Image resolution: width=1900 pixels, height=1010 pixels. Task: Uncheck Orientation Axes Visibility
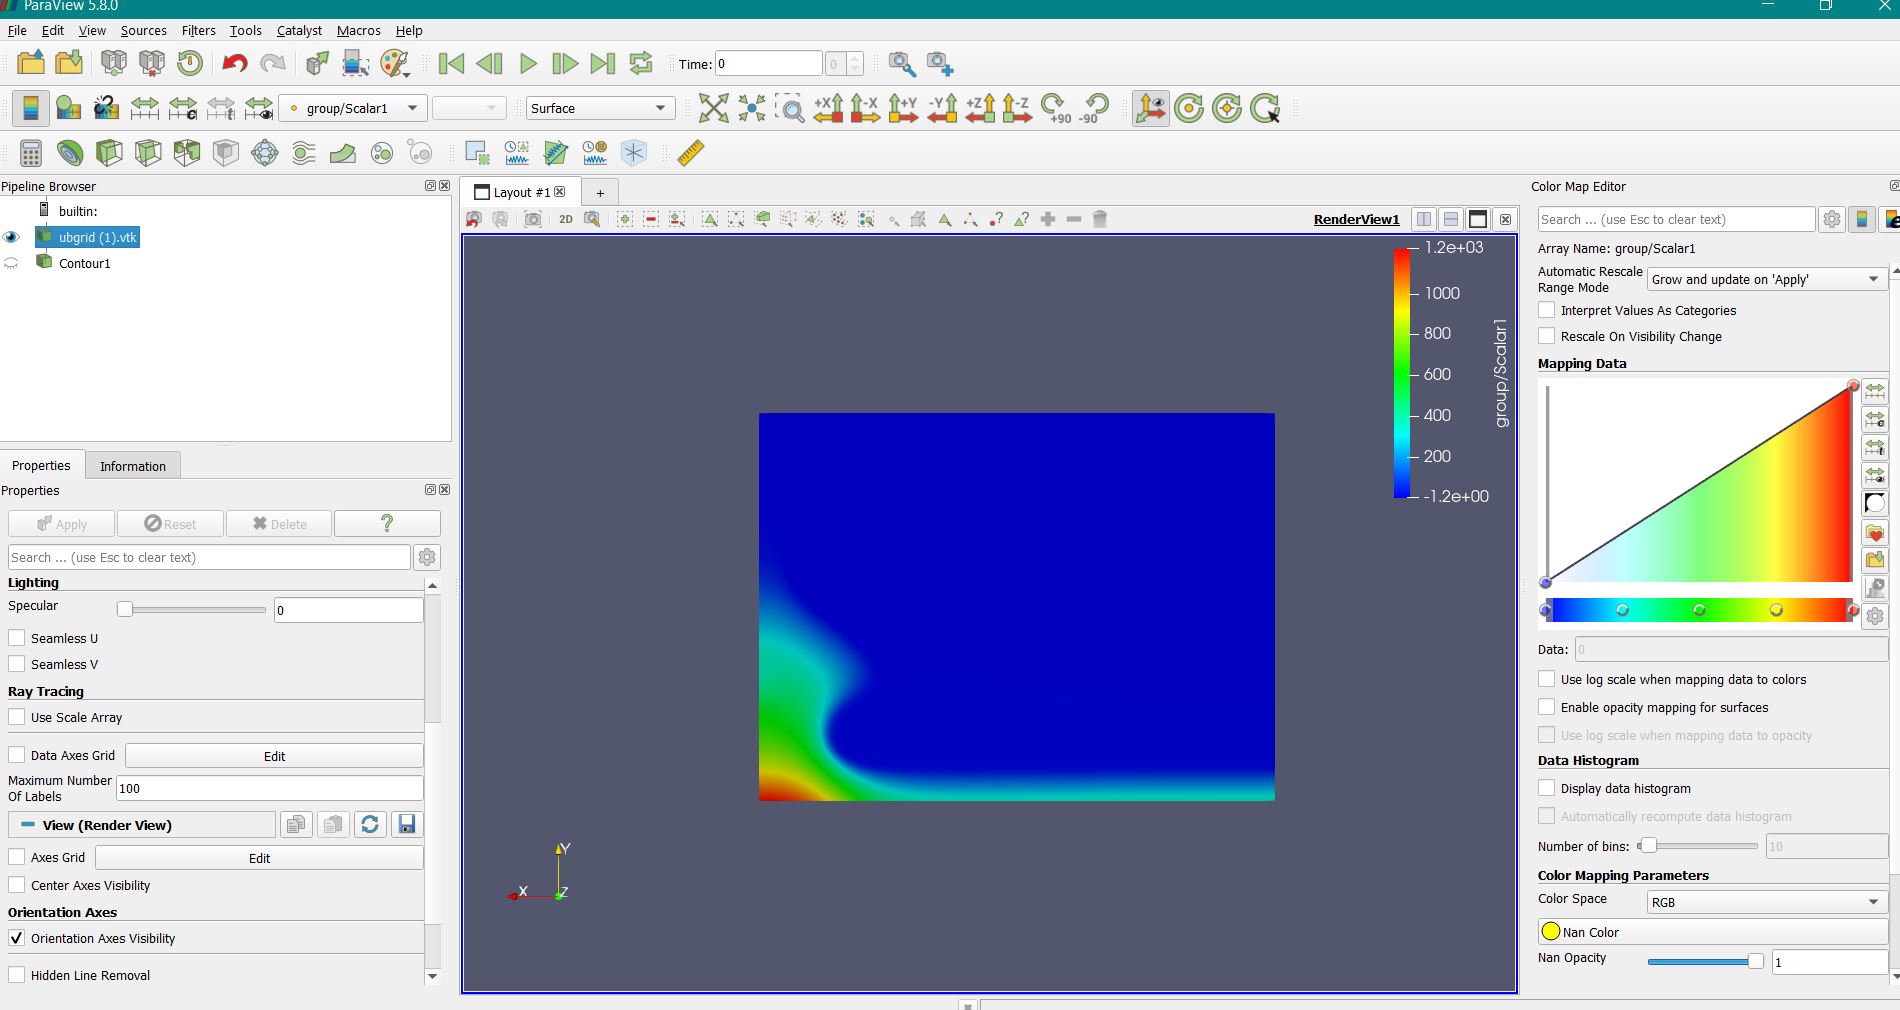(17, 938)
